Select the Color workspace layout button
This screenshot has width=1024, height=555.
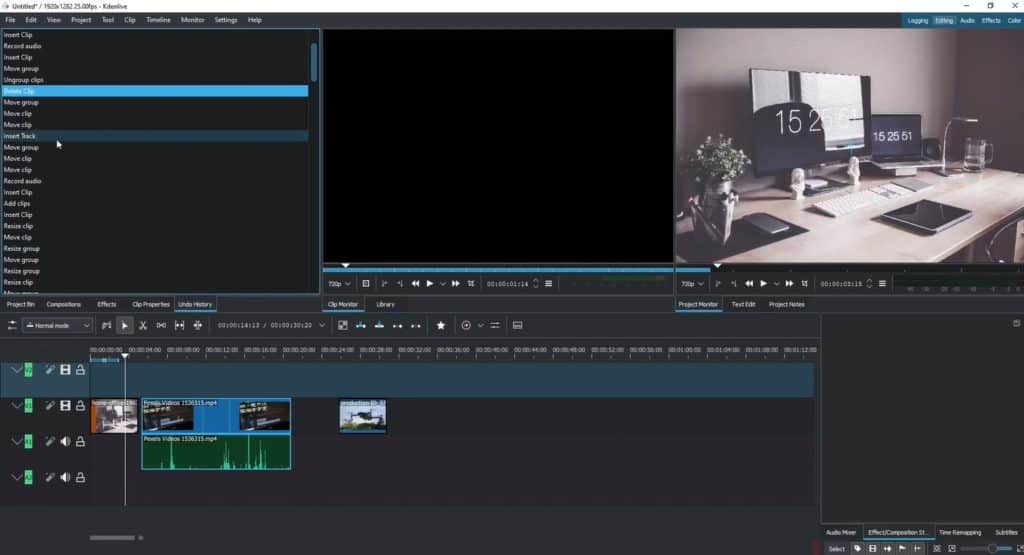pyautogui.click(x=1014, y=20)
